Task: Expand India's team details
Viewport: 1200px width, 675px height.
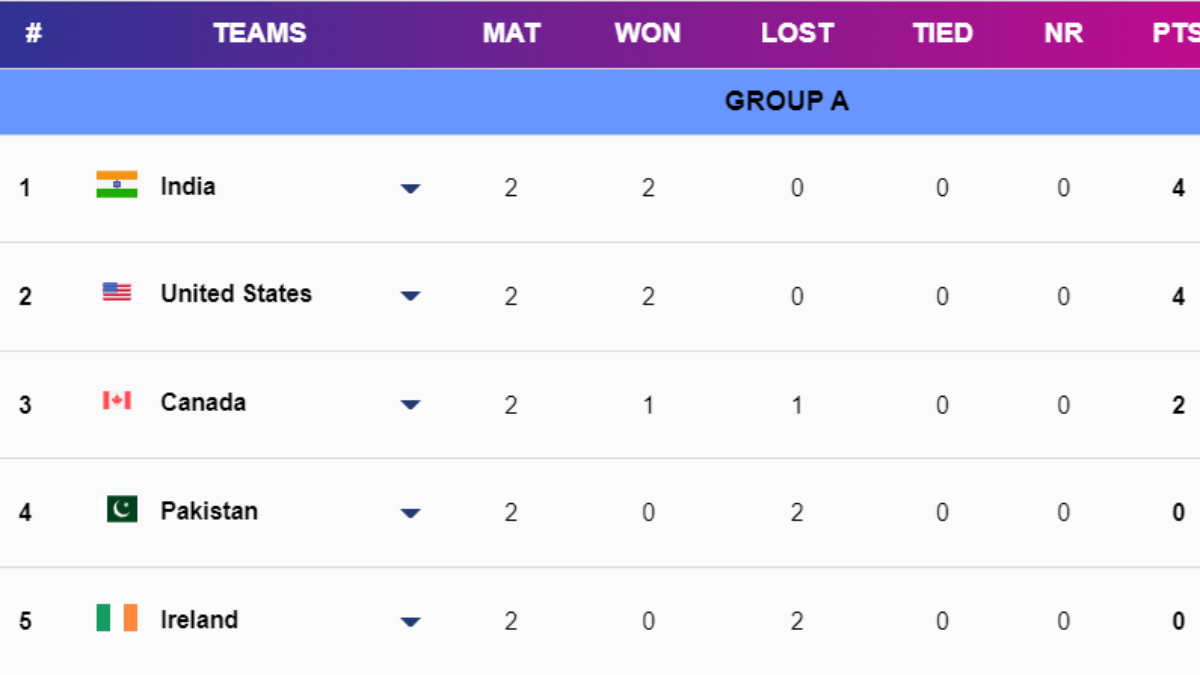Action: pyautogui.click(x=410, y=188)
